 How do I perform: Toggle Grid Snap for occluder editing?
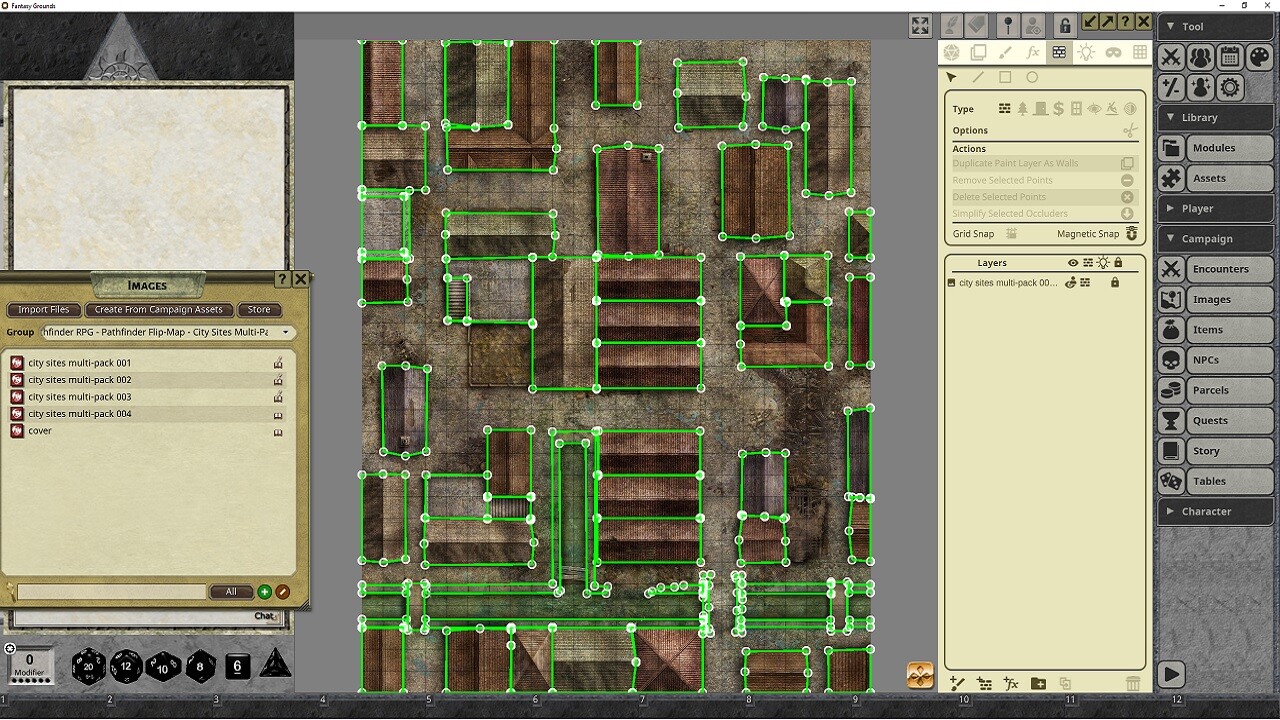point(1013,233)
